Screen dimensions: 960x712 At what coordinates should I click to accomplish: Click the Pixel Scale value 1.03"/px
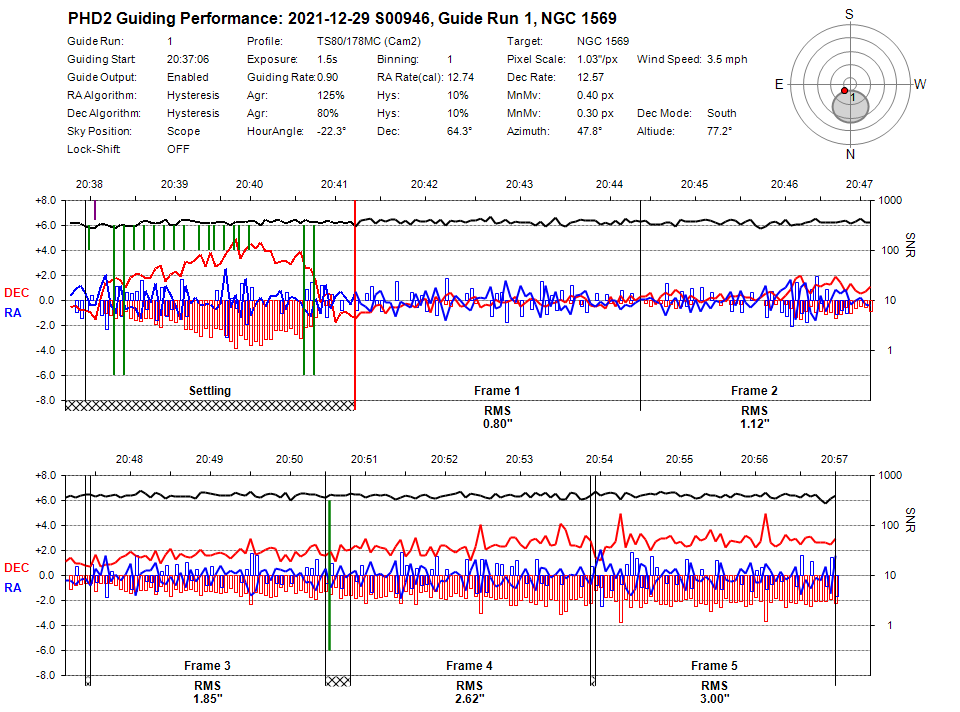597,59
